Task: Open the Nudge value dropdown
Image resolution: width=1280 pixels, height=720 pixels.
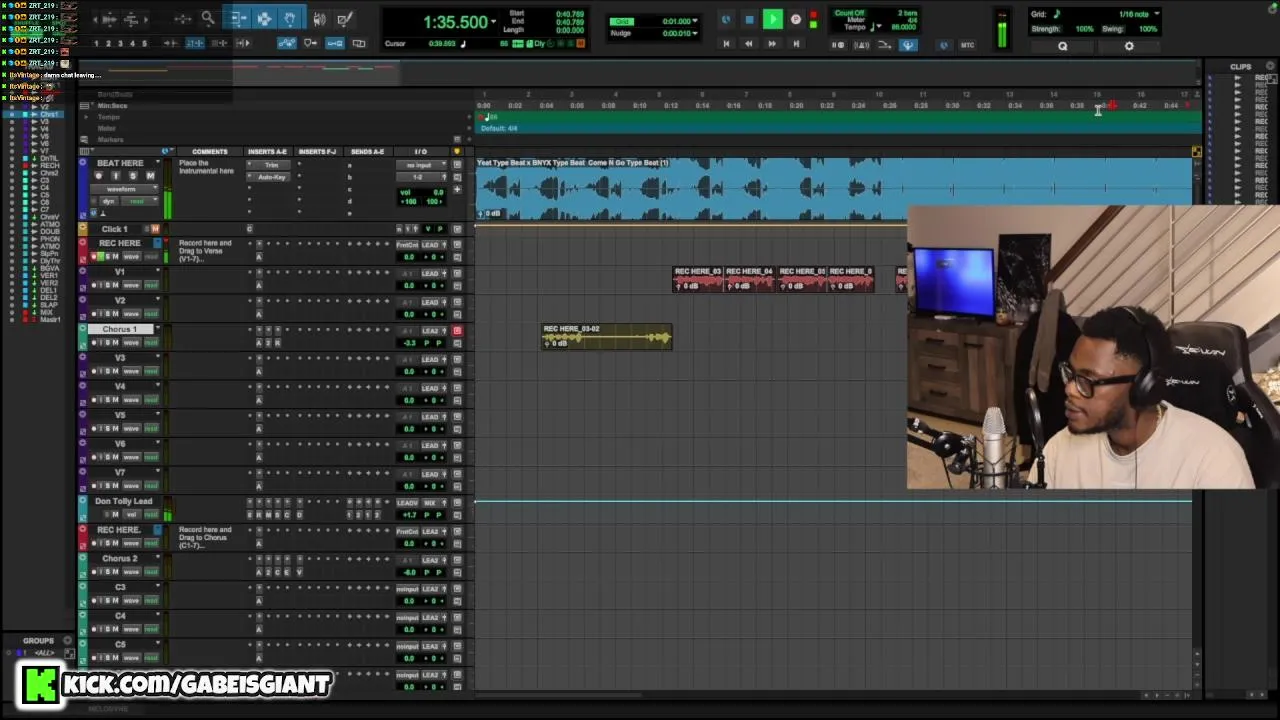Action: click(x=695, y=33)
